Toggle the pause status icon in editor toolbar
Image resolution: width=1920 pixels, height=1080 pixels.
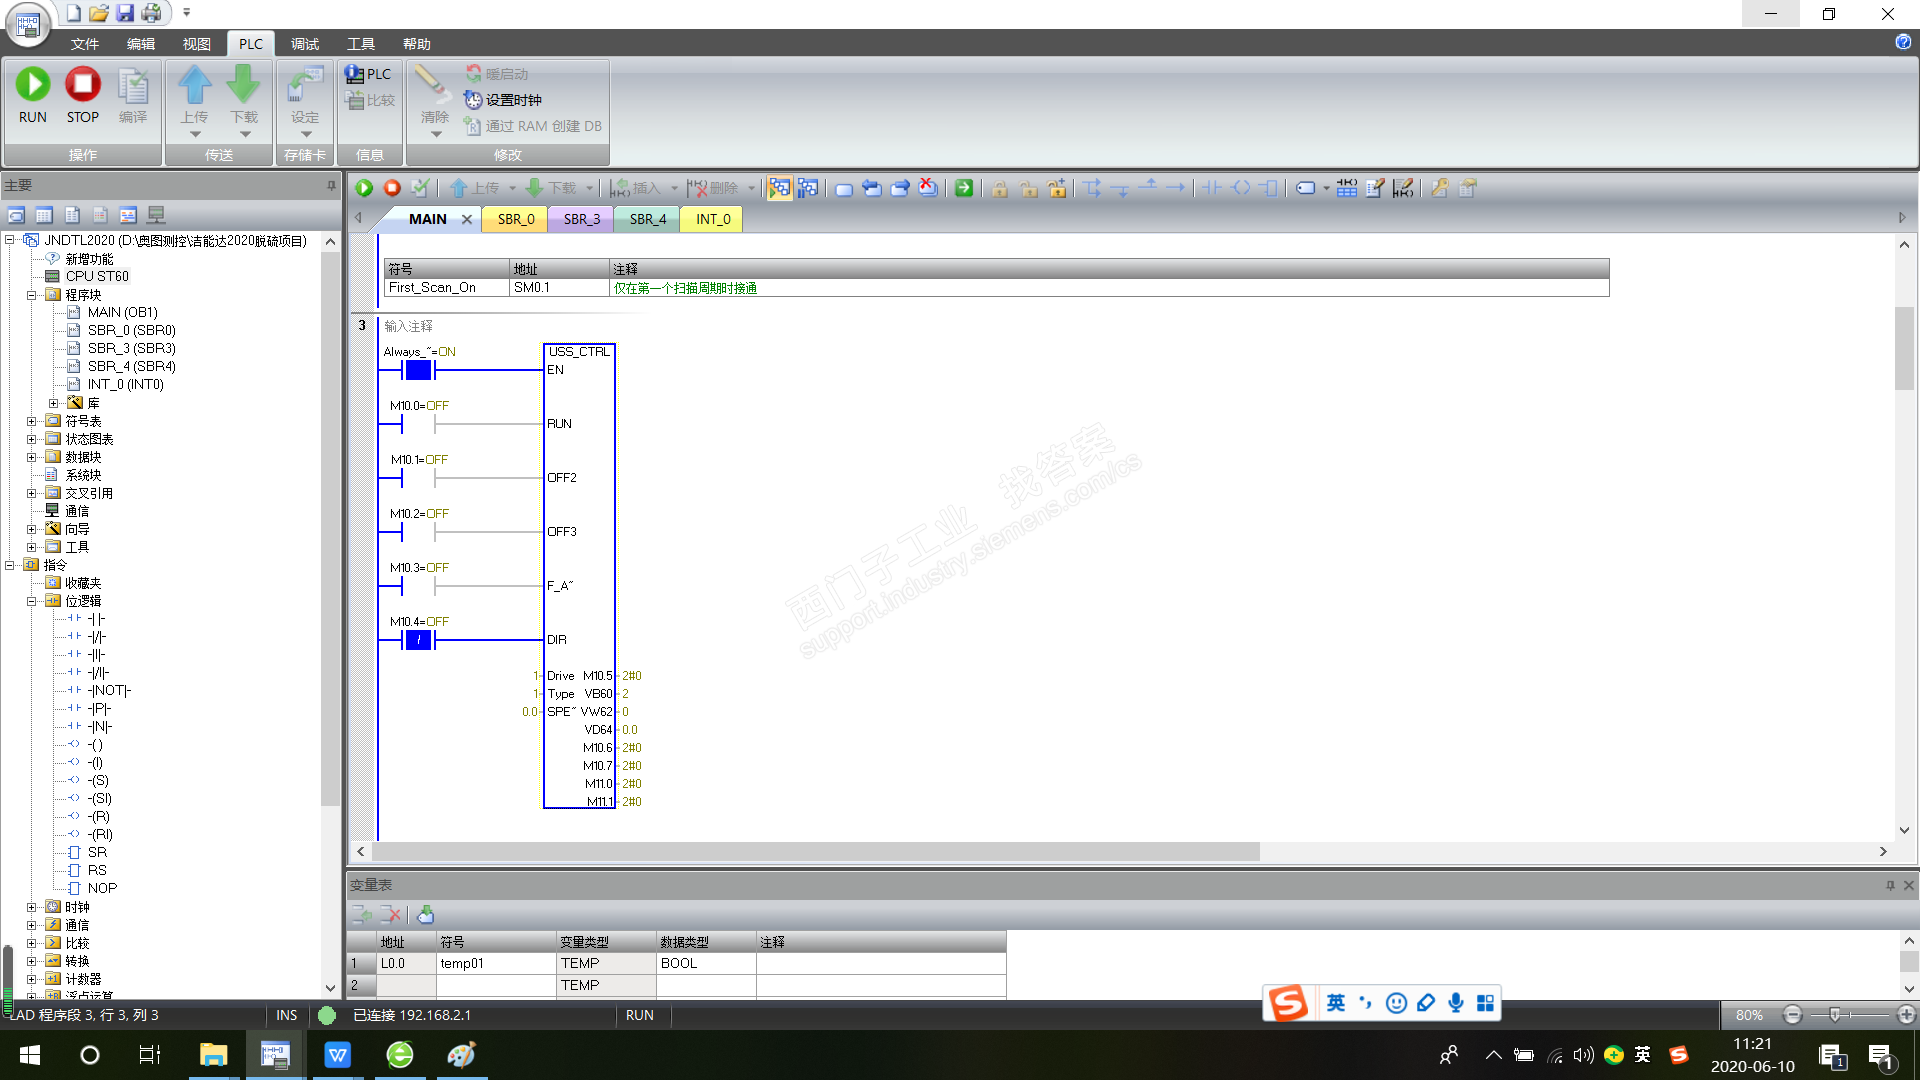(807, 188)
